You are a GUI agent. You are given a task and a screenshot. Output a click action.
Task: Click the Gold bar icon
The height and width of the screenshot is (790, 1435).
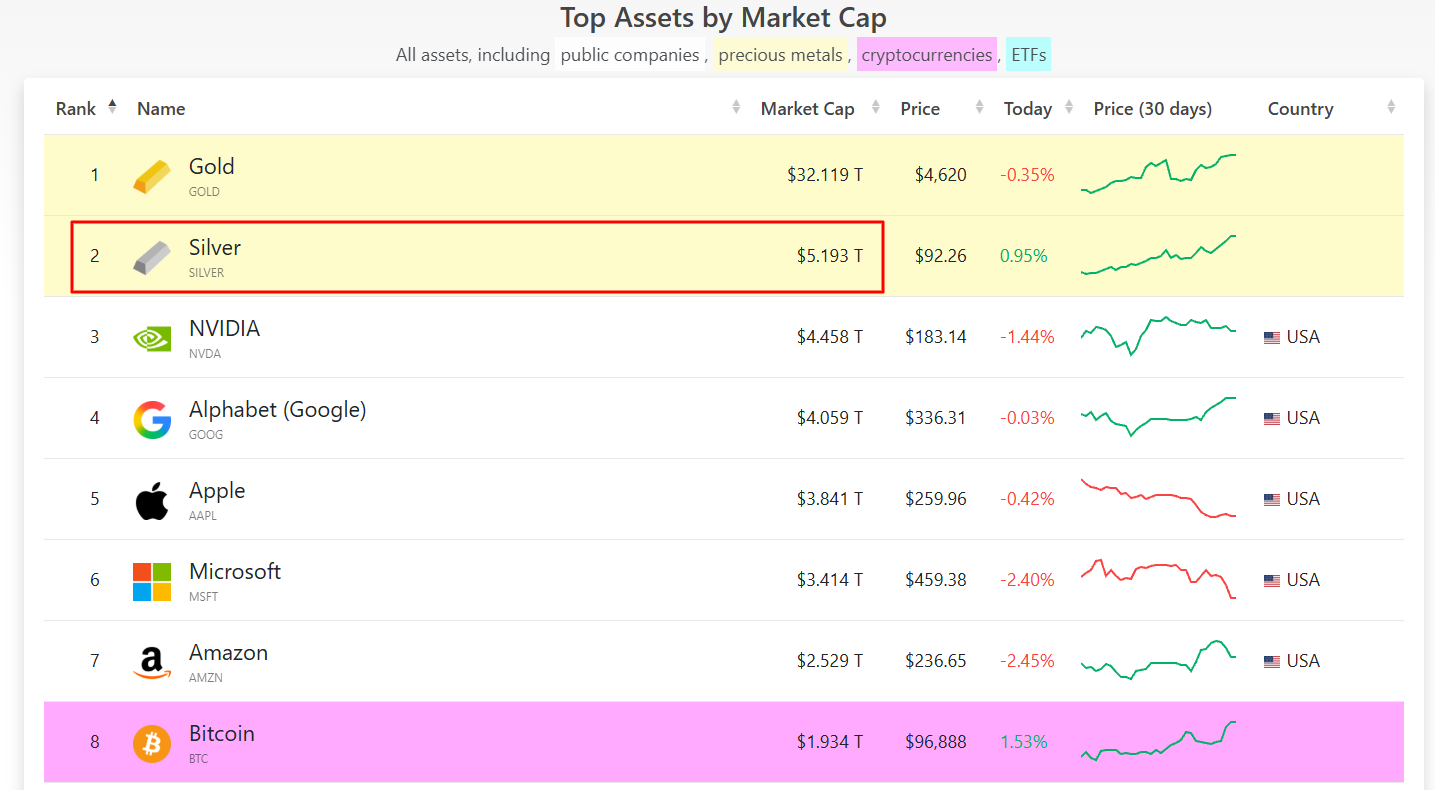152,176
